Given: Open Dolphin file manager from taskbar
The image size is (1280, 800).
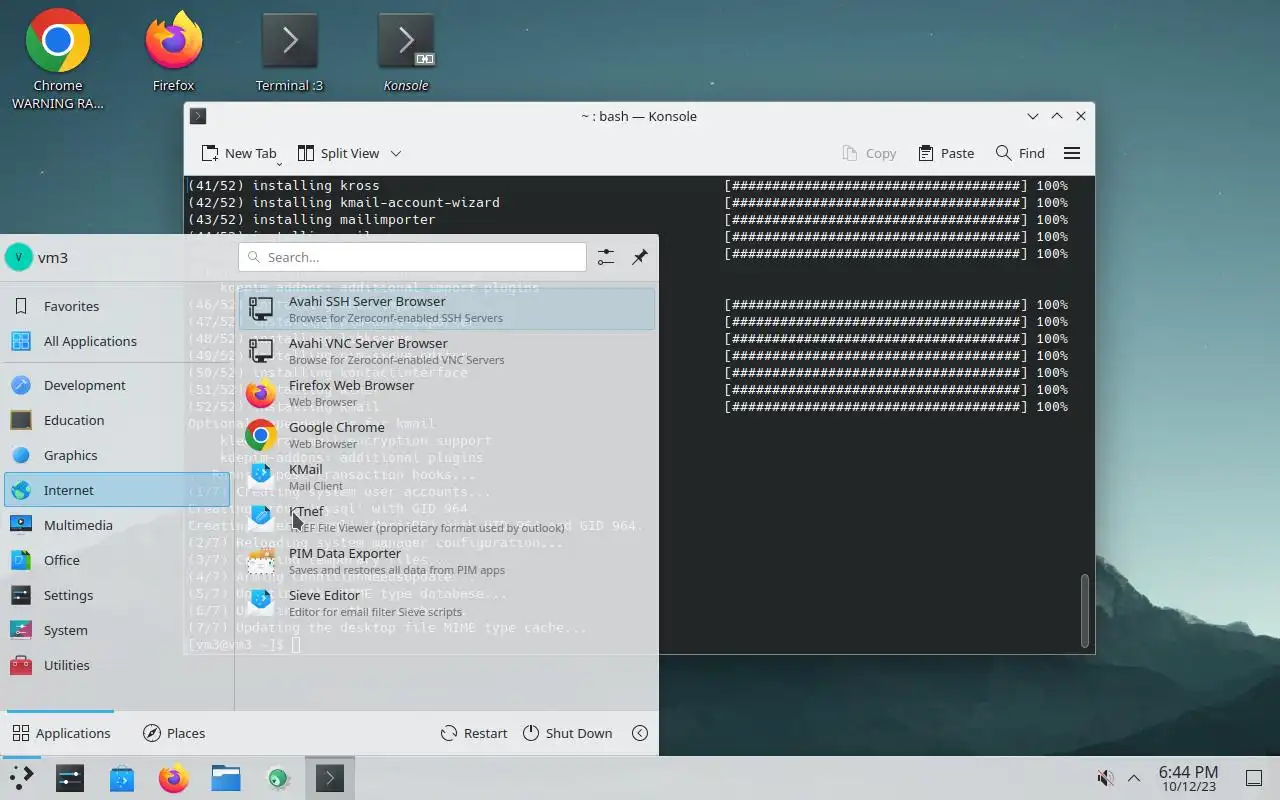Looking at the screenshot, I should click(x=226, y=778).
